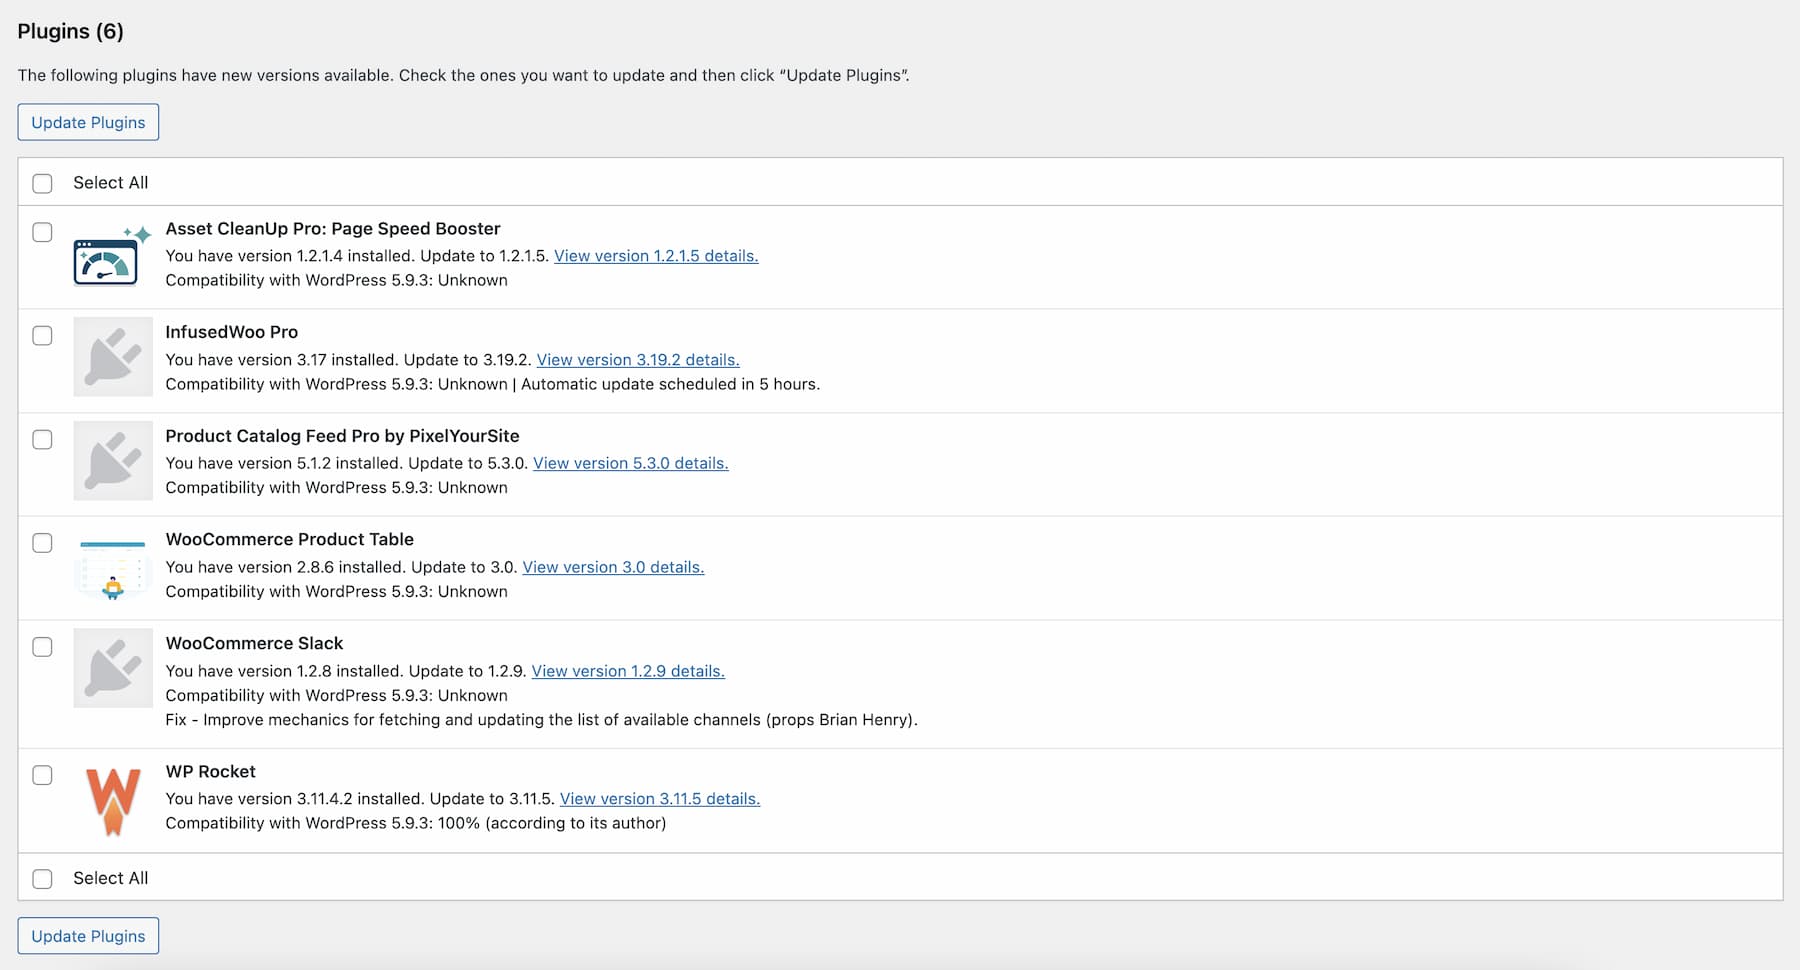
Task: Click the InfusedWoo Pro placeholder plug icon
Action: tap(113, 357)
